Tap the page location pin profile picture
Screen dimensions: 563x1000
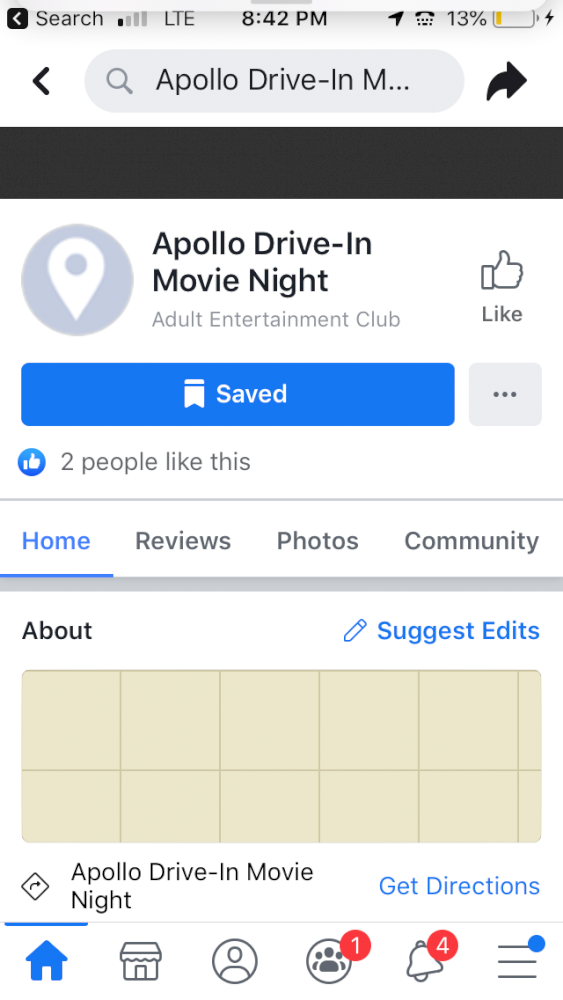coord(77,279)
